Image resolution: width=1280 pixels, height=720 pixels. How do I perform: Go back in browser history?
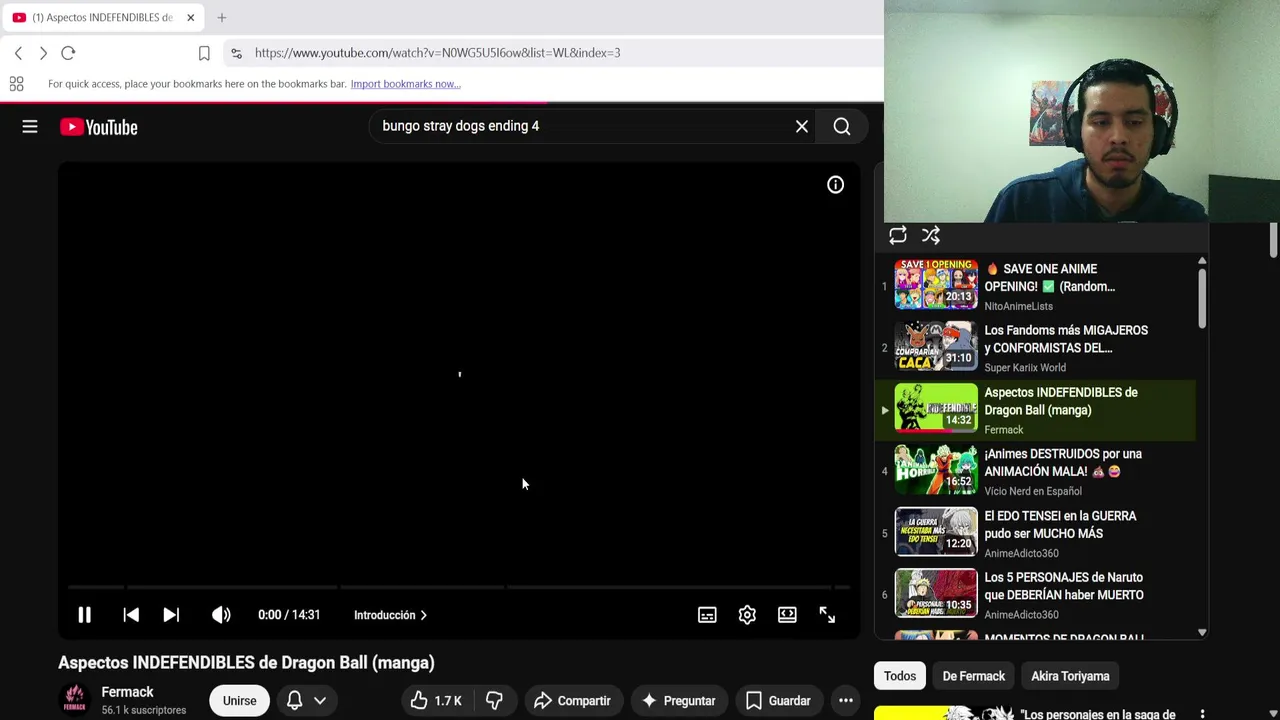(x=18, y=53)
